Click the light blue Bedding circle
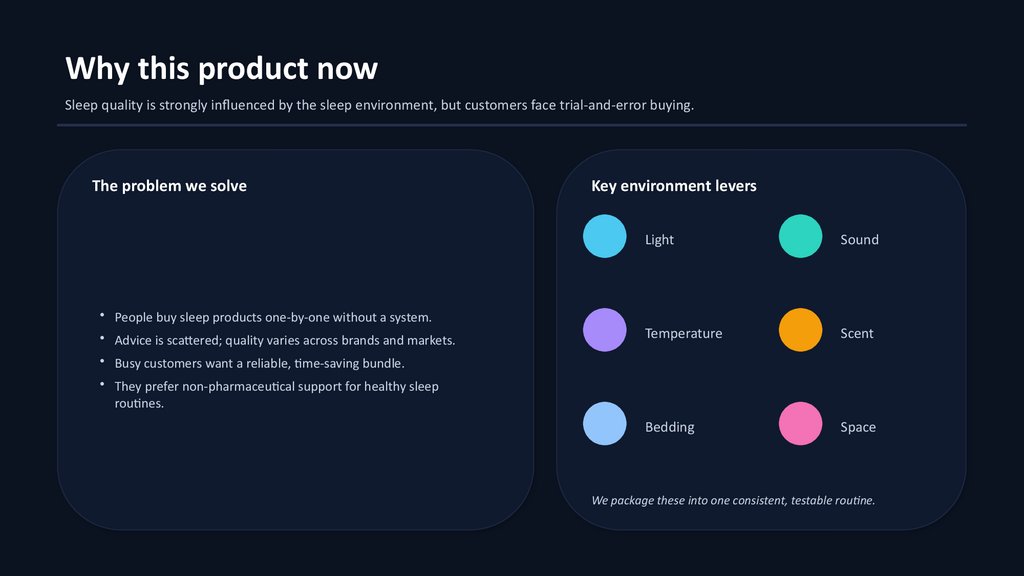The width and height of the screenshot is (1024, 576). [605, 423]
